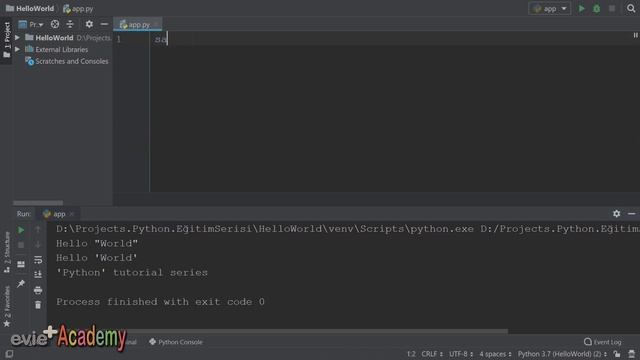
Task: Open Search Everywhere magnifier
Action: (631, 8)
